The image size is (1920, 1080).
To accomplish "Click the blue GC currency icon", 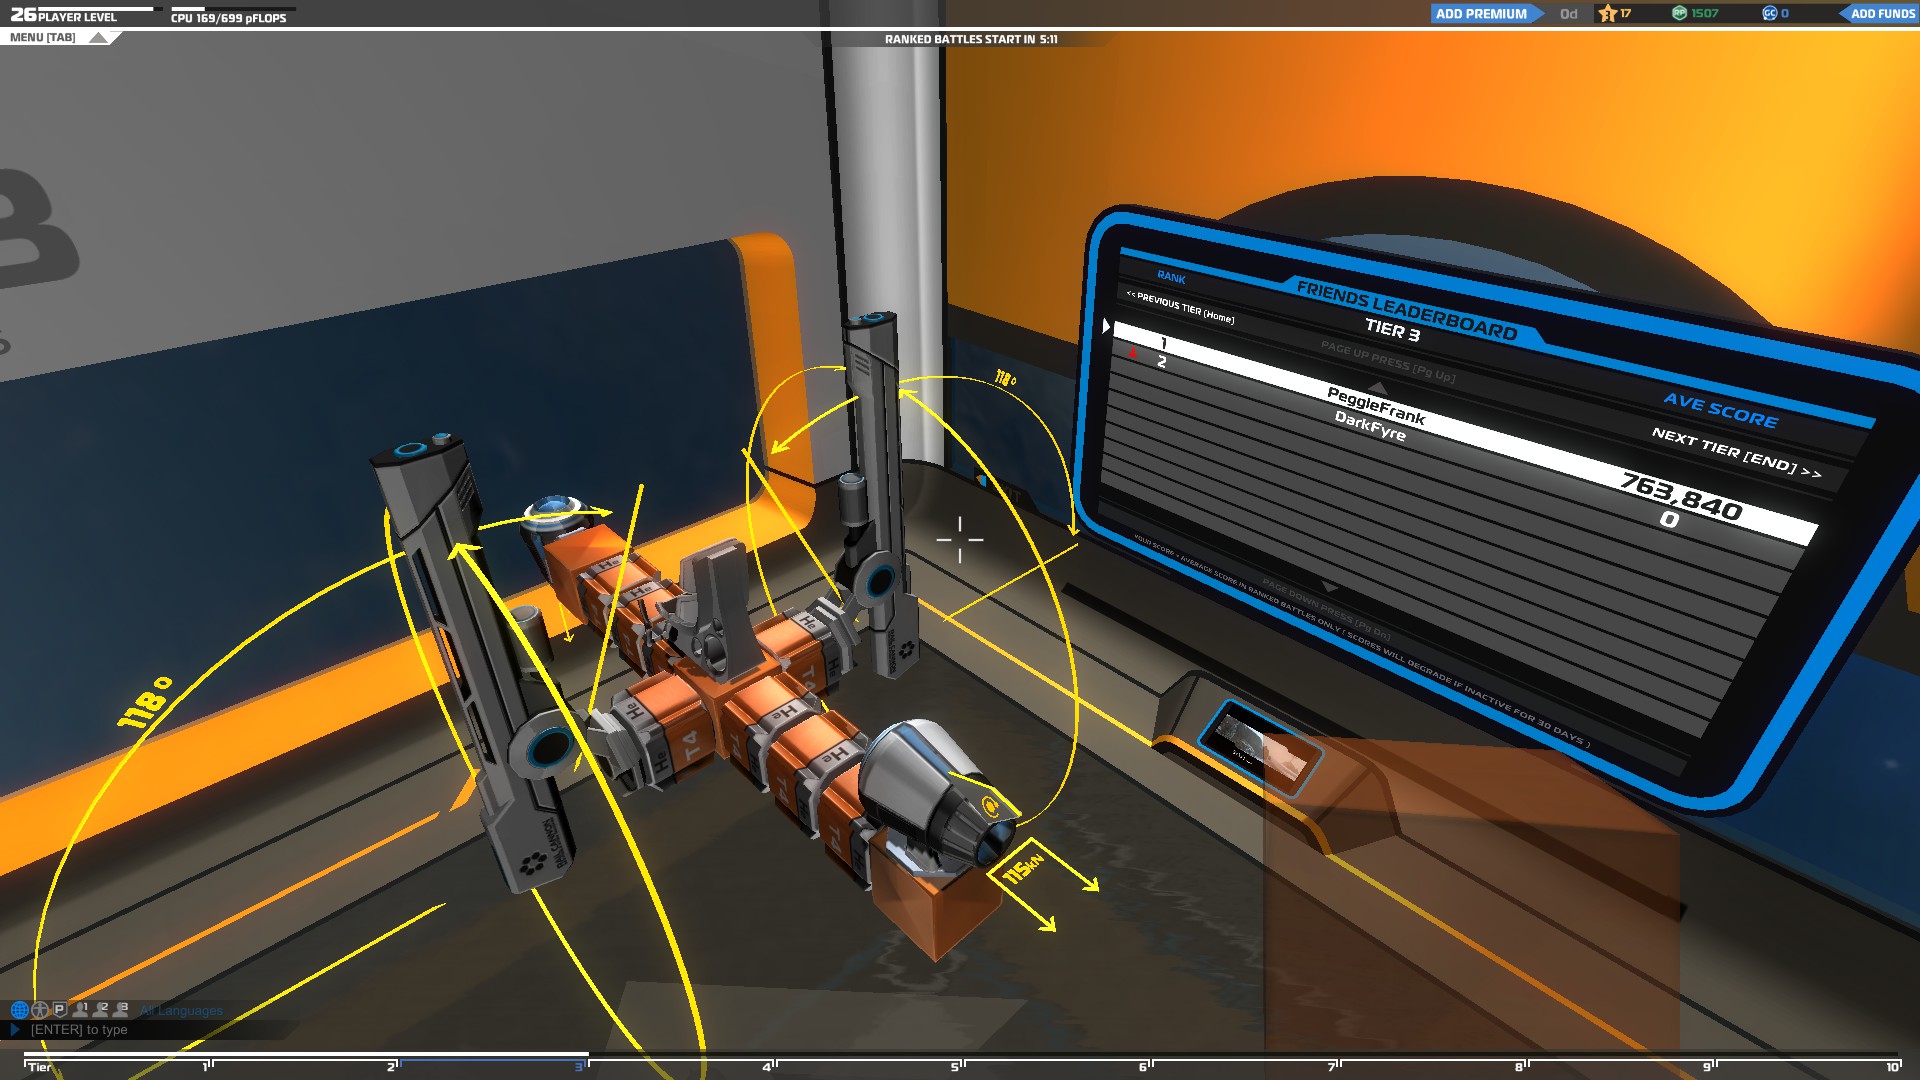I will pyautogui.click(x=1769, y=14).
